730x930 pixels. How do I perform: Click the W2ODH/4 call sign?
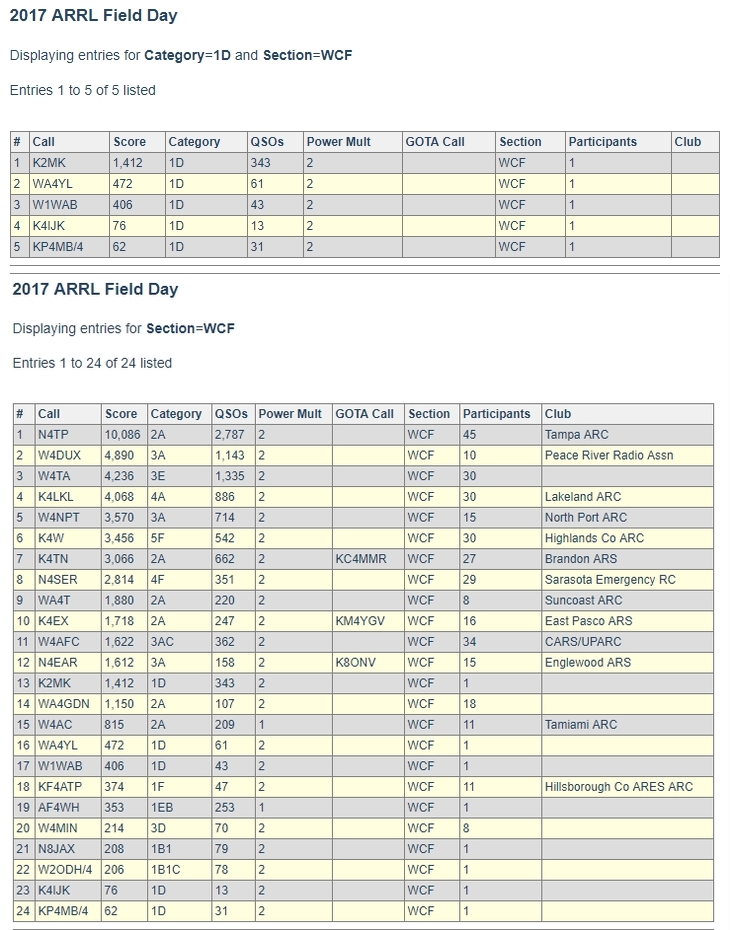point(65,870)
